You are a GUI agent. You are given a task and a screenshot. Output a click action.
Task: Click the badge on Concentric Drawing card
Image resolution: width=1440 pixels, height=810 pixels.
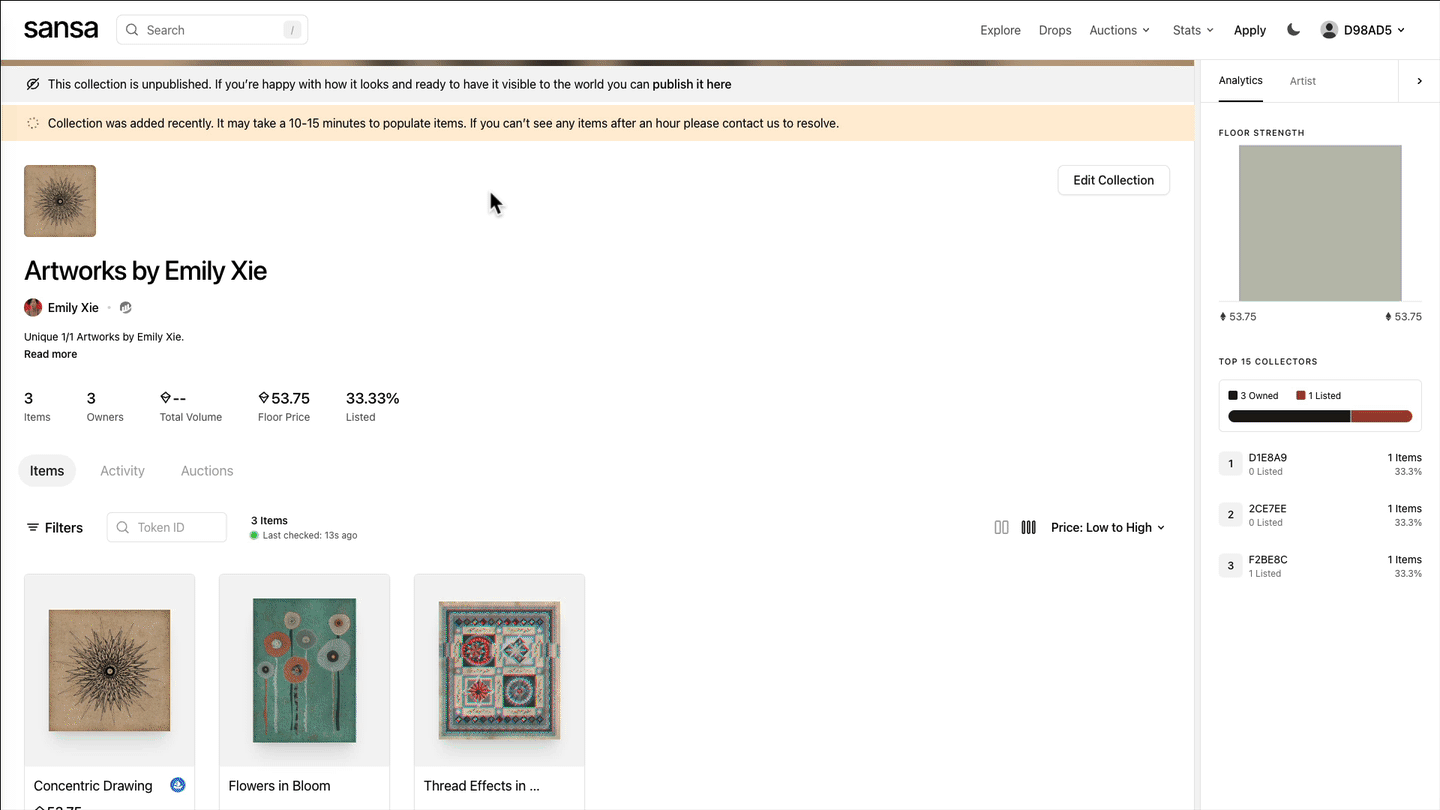tap(178, 785)
